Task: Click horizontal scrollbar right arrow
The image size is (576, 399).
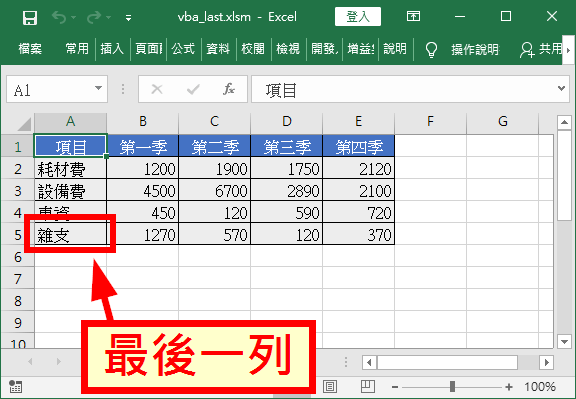Action: (547, 363)
